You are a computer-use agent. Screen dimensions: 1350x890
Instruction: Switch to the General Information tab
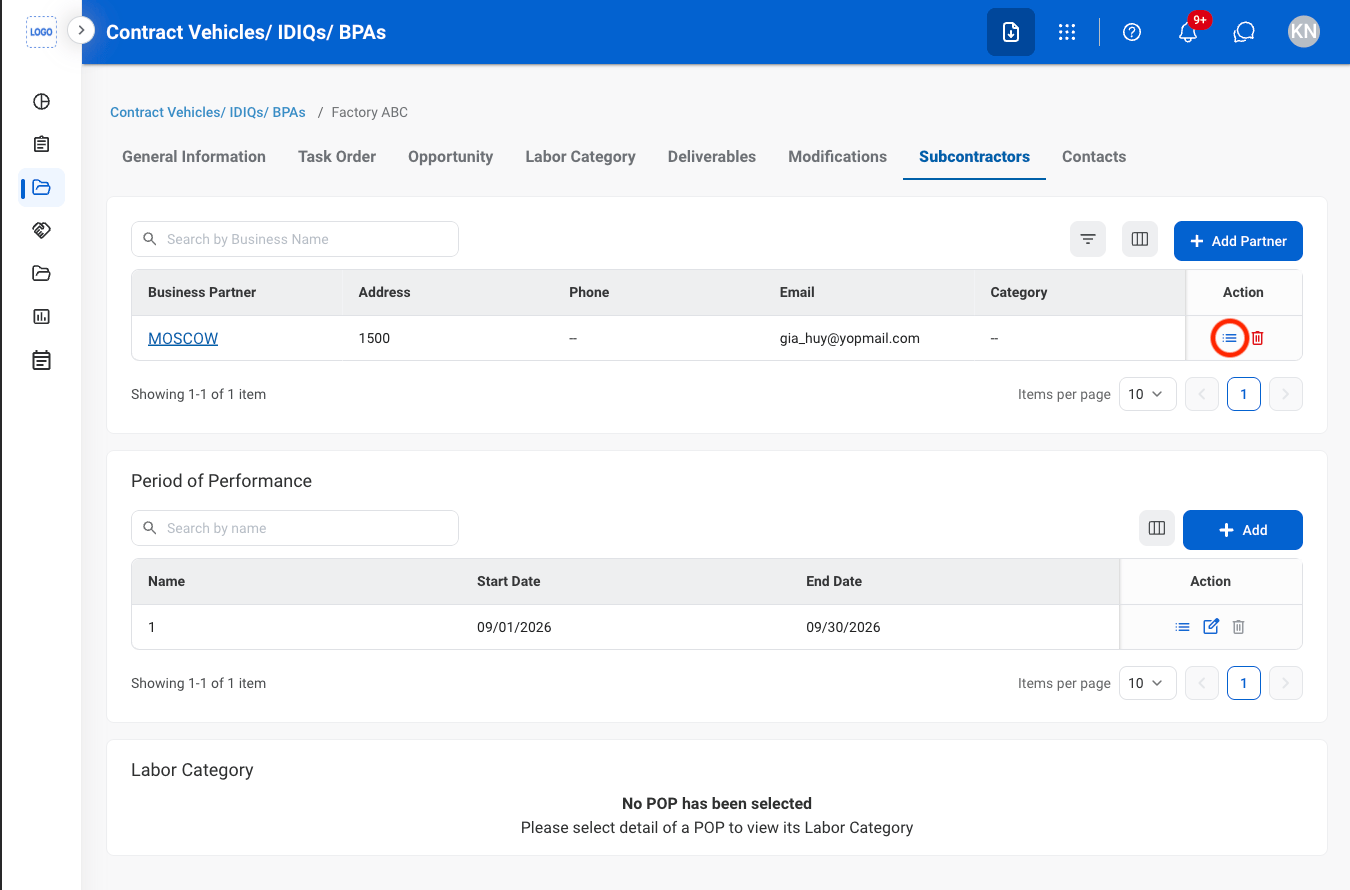(x=194, y=156)
